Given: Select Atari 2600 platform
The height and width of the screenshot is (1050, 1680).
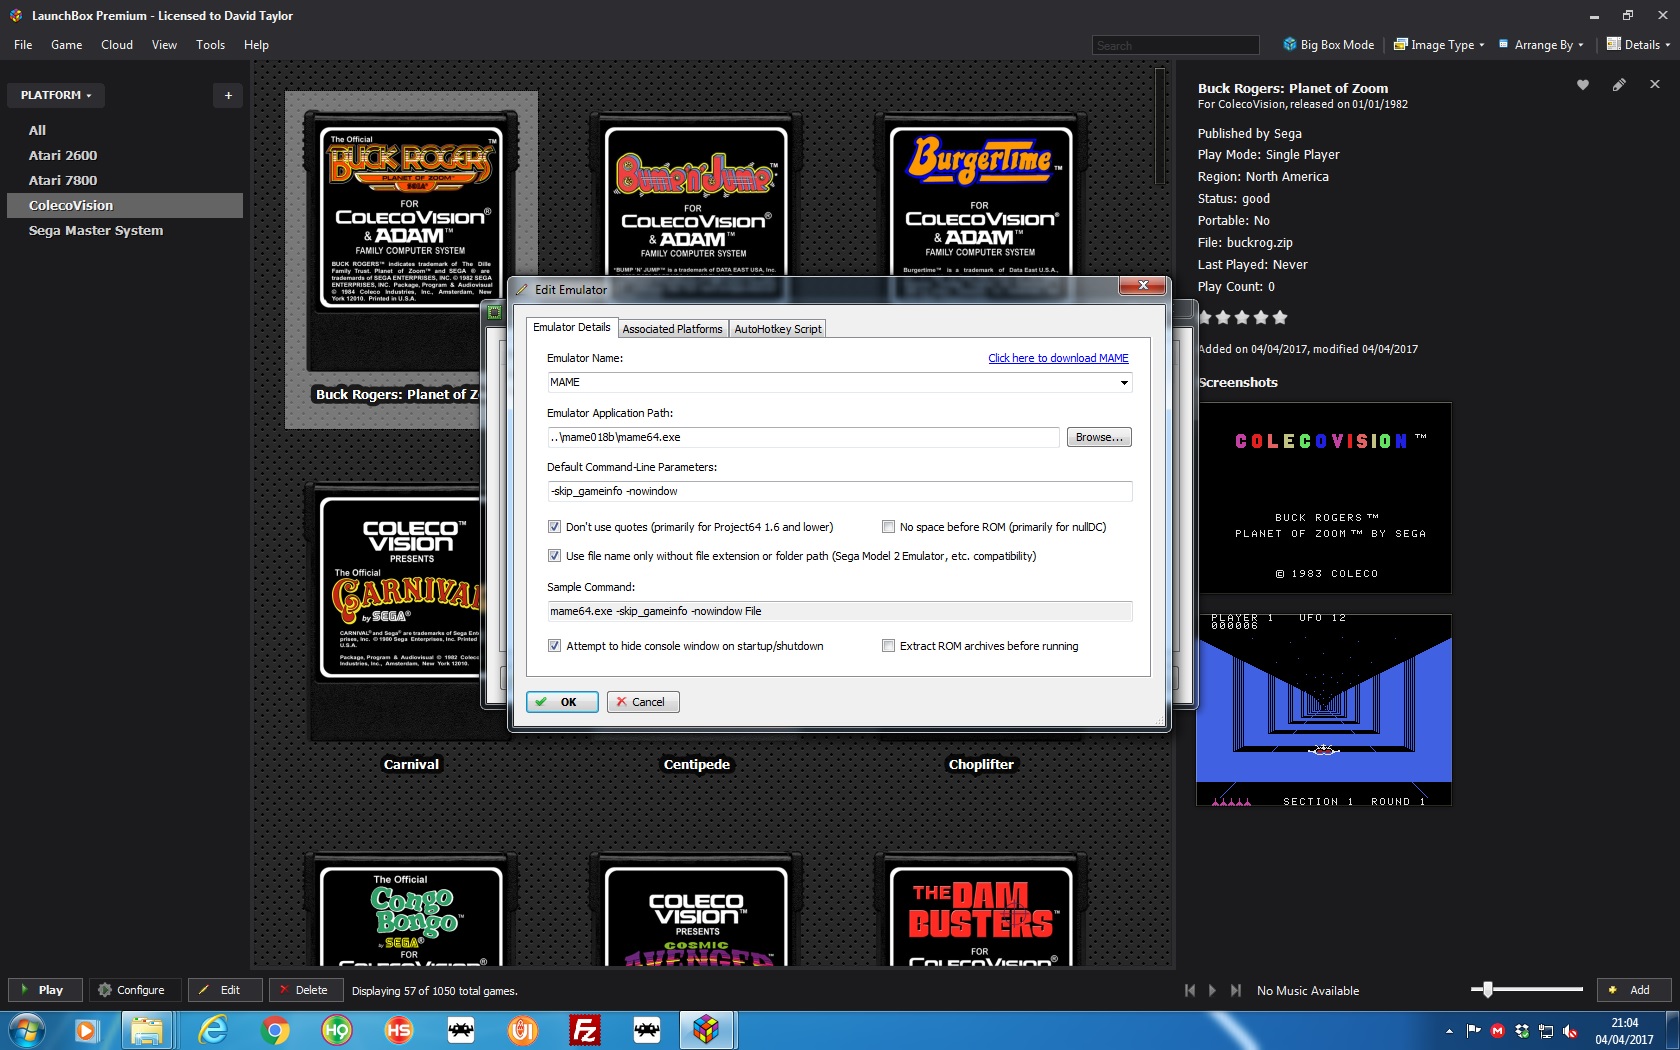Looking at the screenshot, I should (x=63, y=155).
